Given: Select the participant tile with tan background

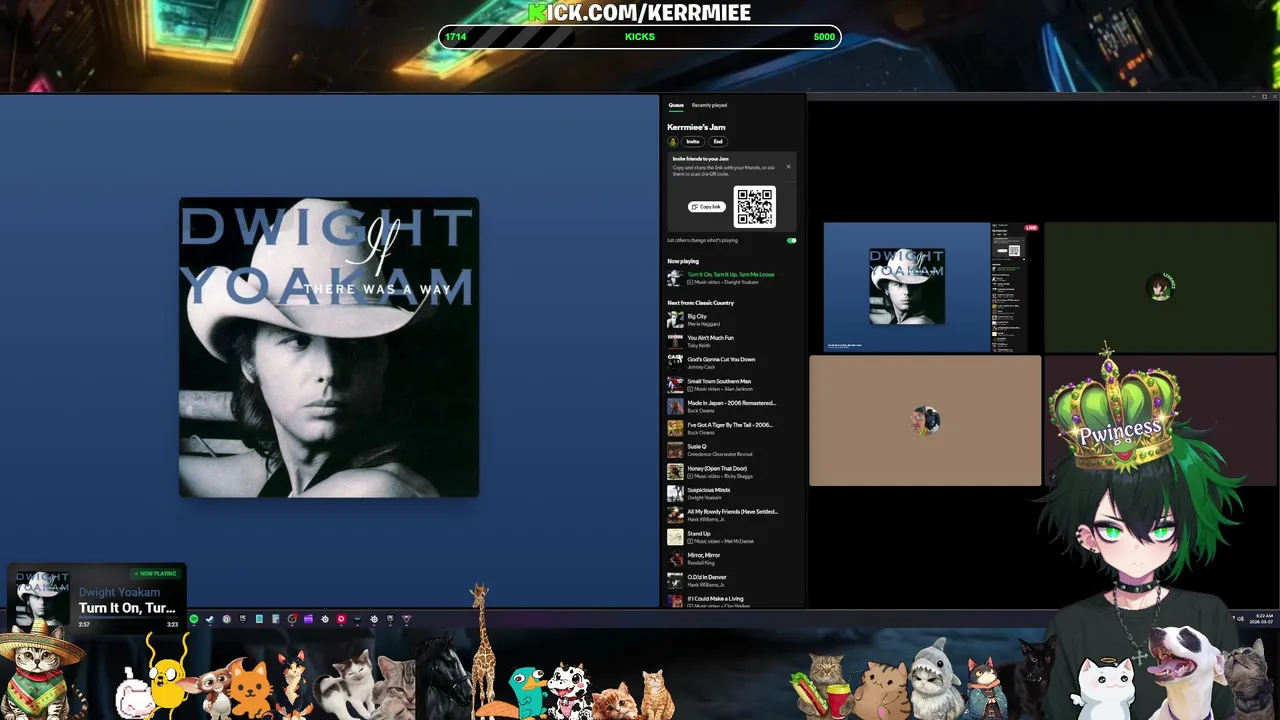Looking at the screenshot, I should coord(925,421).
